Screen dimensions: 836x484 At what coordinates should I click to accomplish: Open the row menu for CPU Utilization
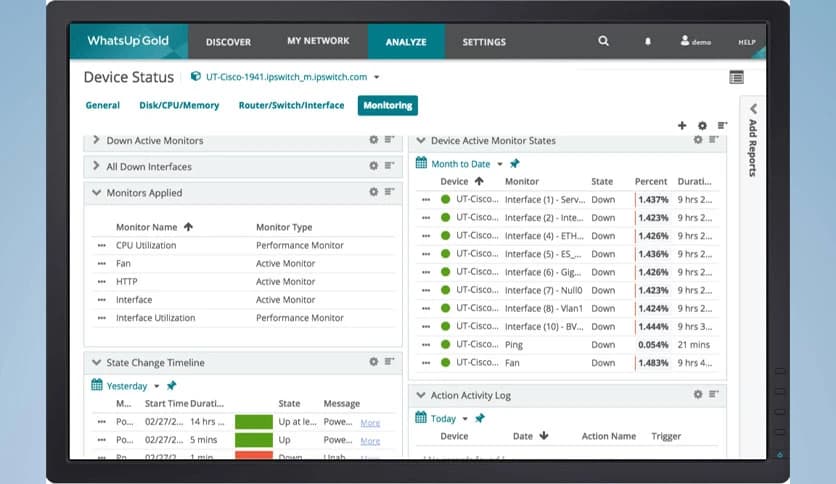tap(101, 245)
